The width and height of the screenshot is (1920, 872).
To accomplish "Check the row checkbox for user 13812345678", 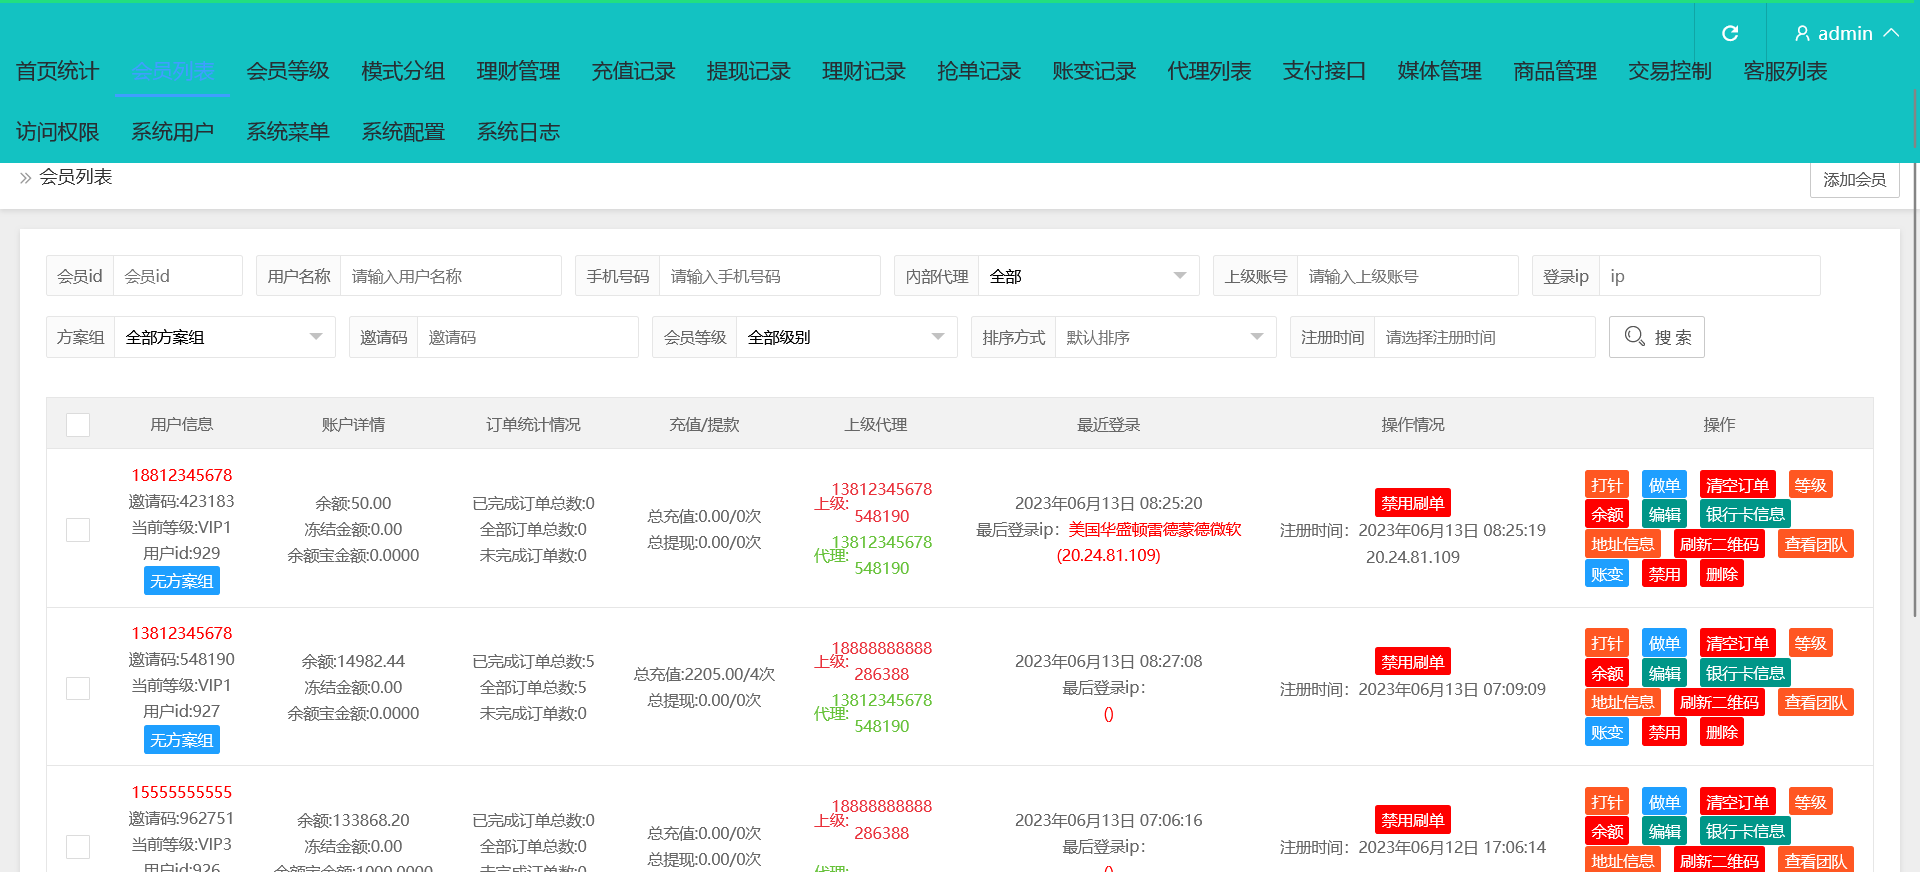I will tap(78, 688).
